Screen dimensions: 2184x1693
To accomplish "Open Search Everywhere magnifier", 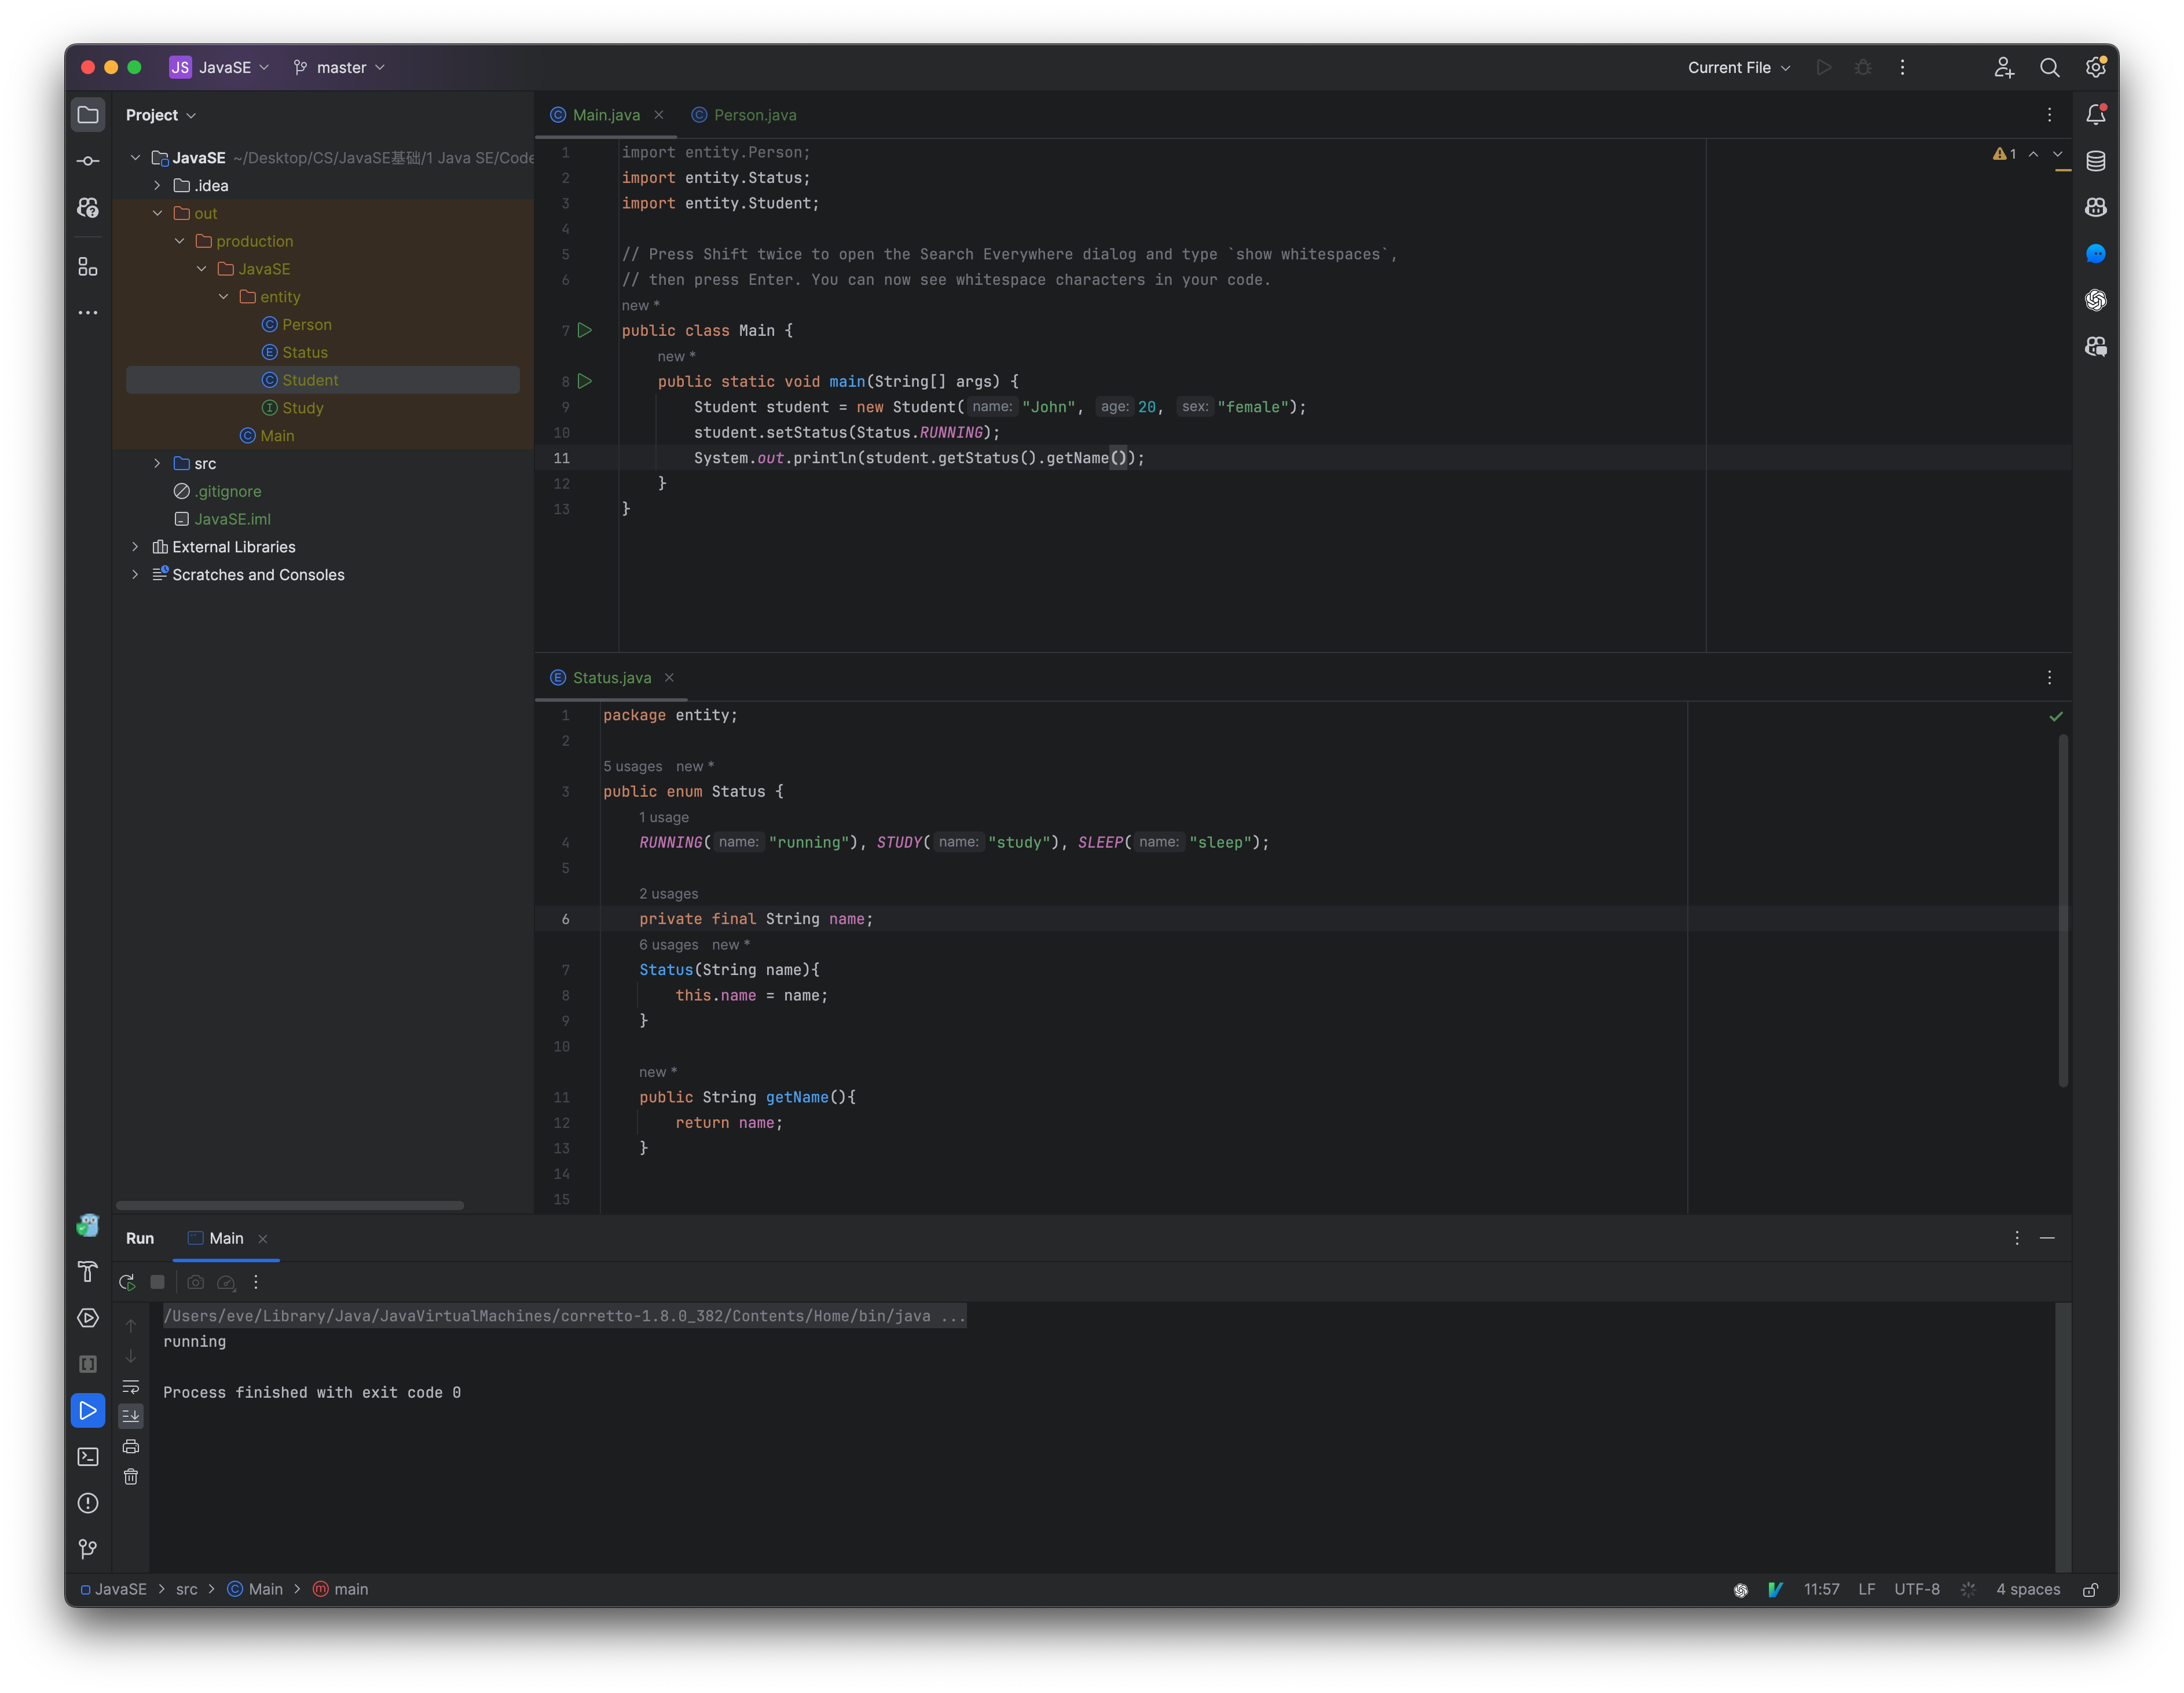I will (x=2050, y=67).
